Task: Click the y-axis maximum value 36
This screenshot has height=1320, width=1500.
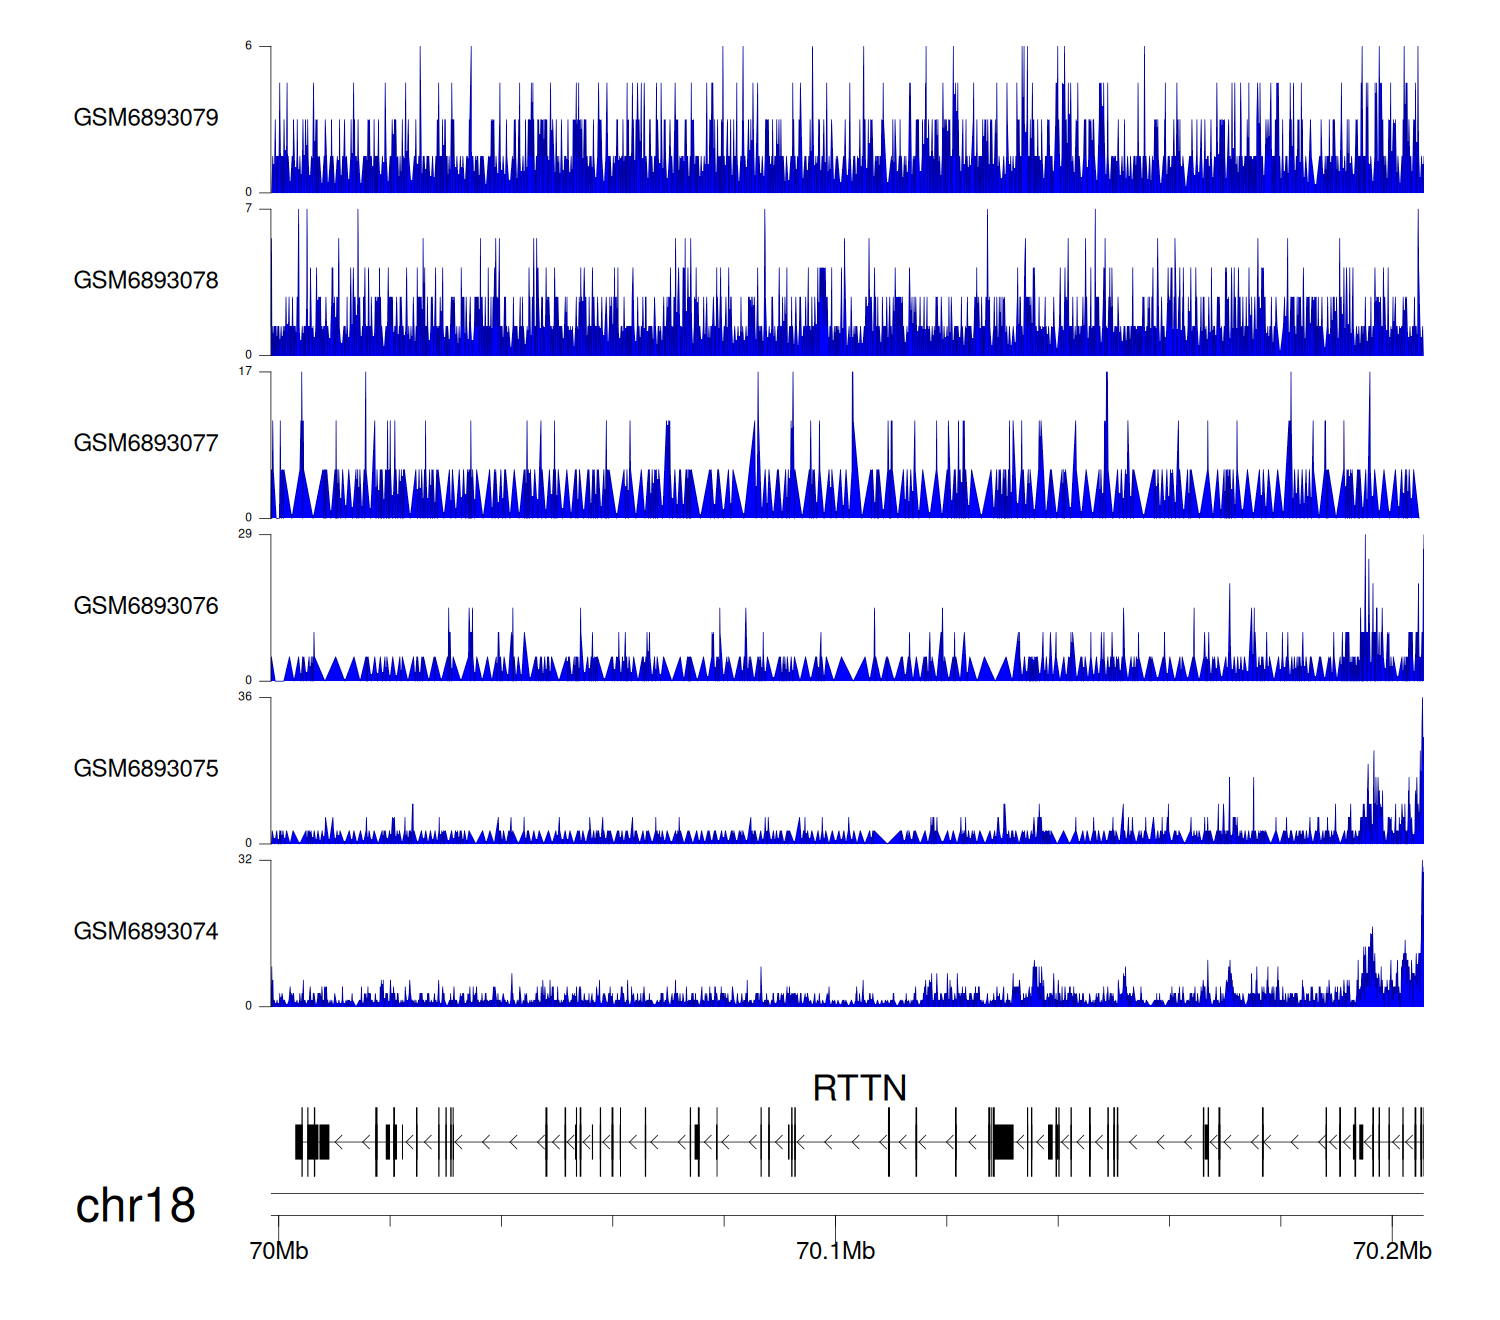Action: coord(245,697)
